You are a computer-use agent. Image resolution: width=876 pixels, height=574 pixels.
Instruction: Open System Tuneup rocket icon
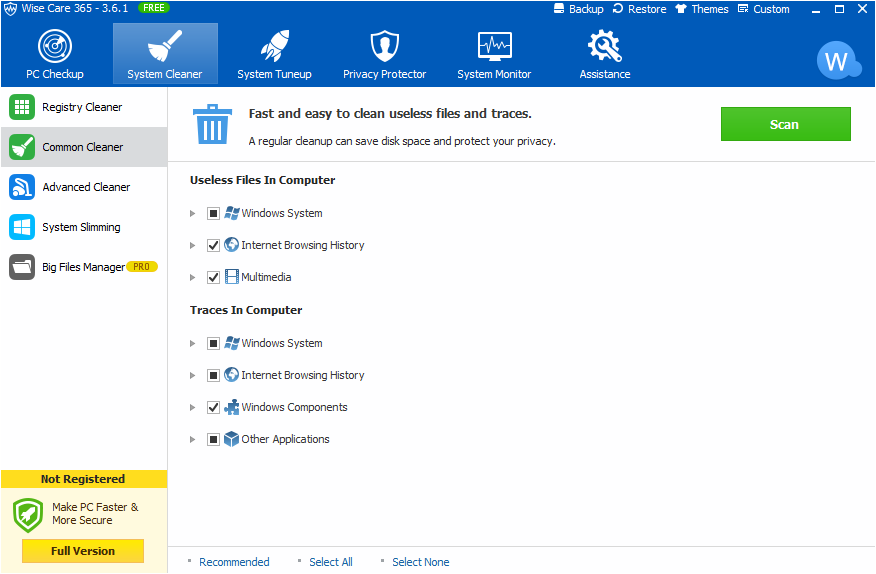(274, 46)
